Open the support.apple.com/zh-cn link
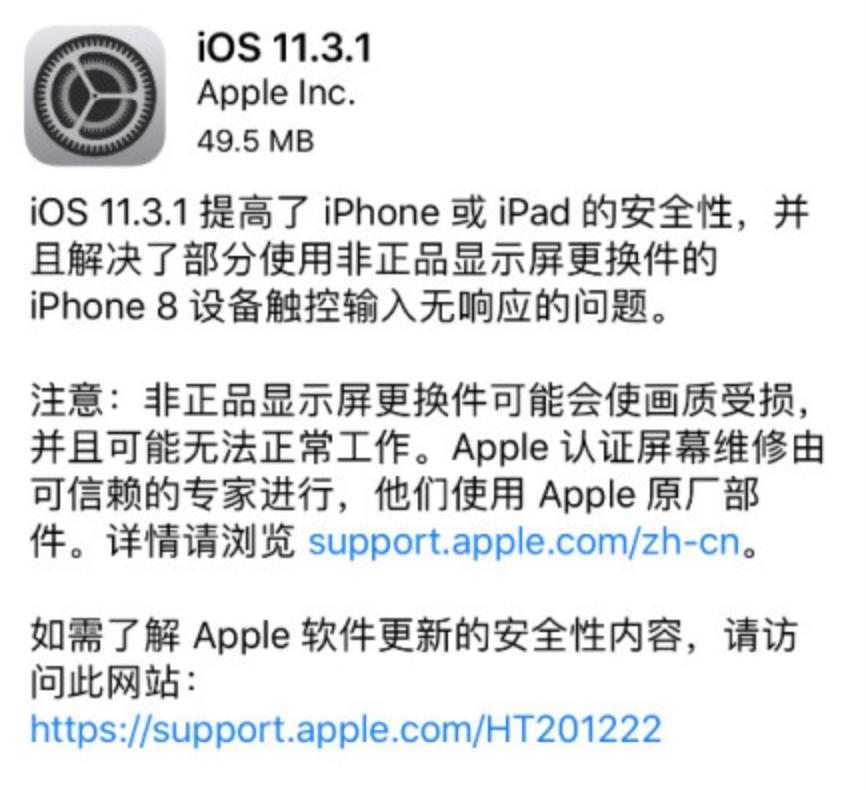 coord(524,542)
